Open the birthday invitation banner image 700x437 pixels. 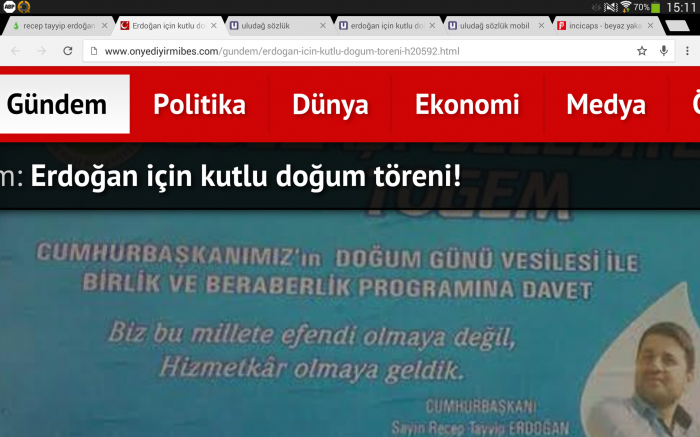coord(350,324)
